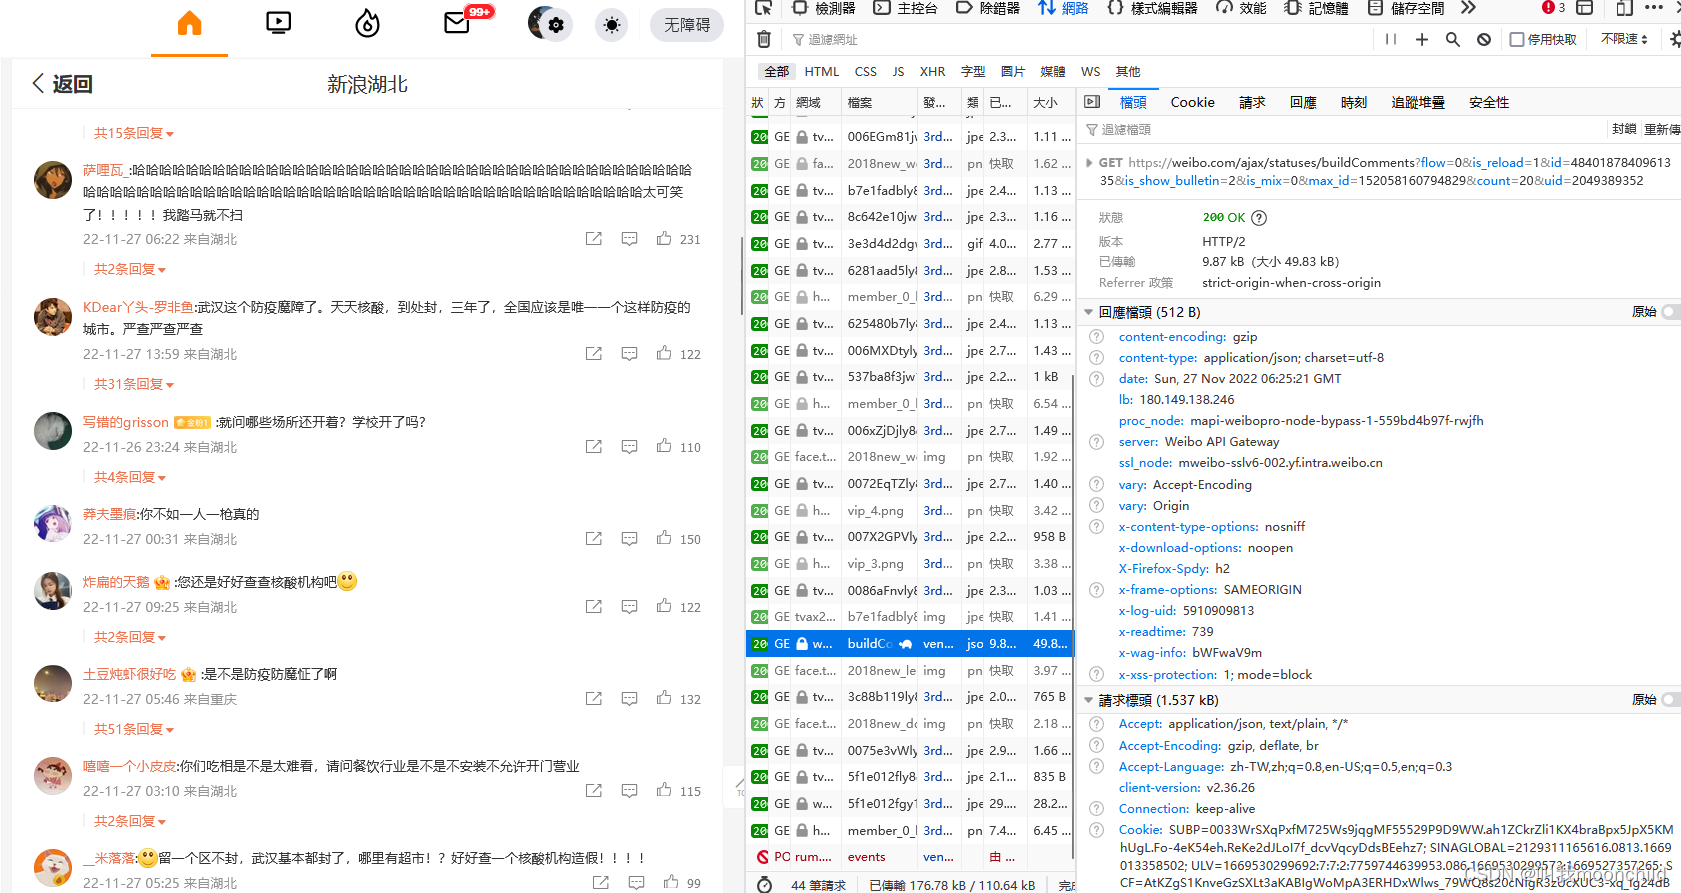
Task: Open the profile avatar settings icon
Action: pos(550,23)
